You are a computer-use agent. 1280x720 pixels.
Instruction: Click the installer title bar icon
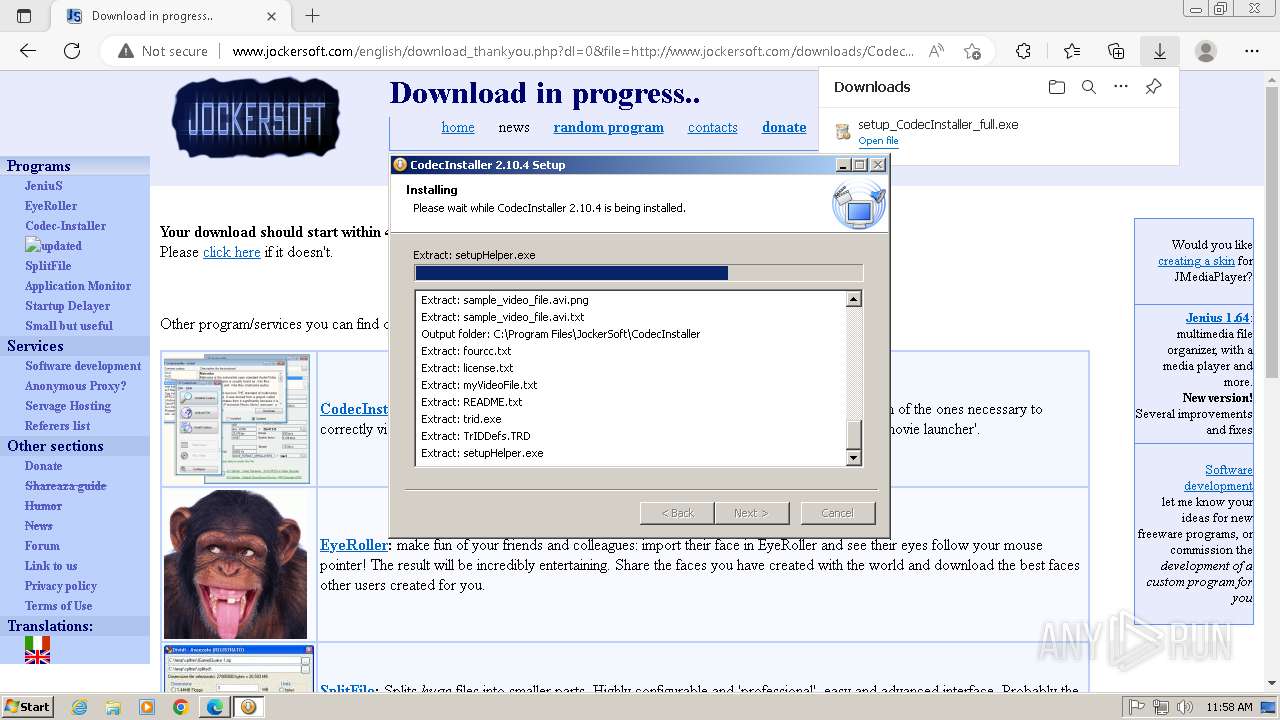click(x=400, y=165)
